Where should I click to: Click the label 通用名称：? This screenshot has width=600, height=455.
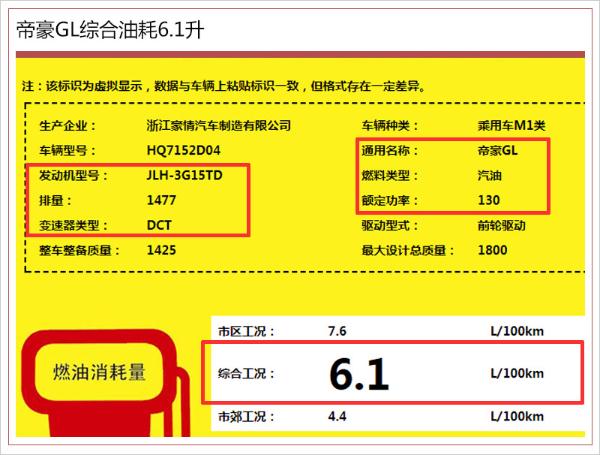point(390,150)
